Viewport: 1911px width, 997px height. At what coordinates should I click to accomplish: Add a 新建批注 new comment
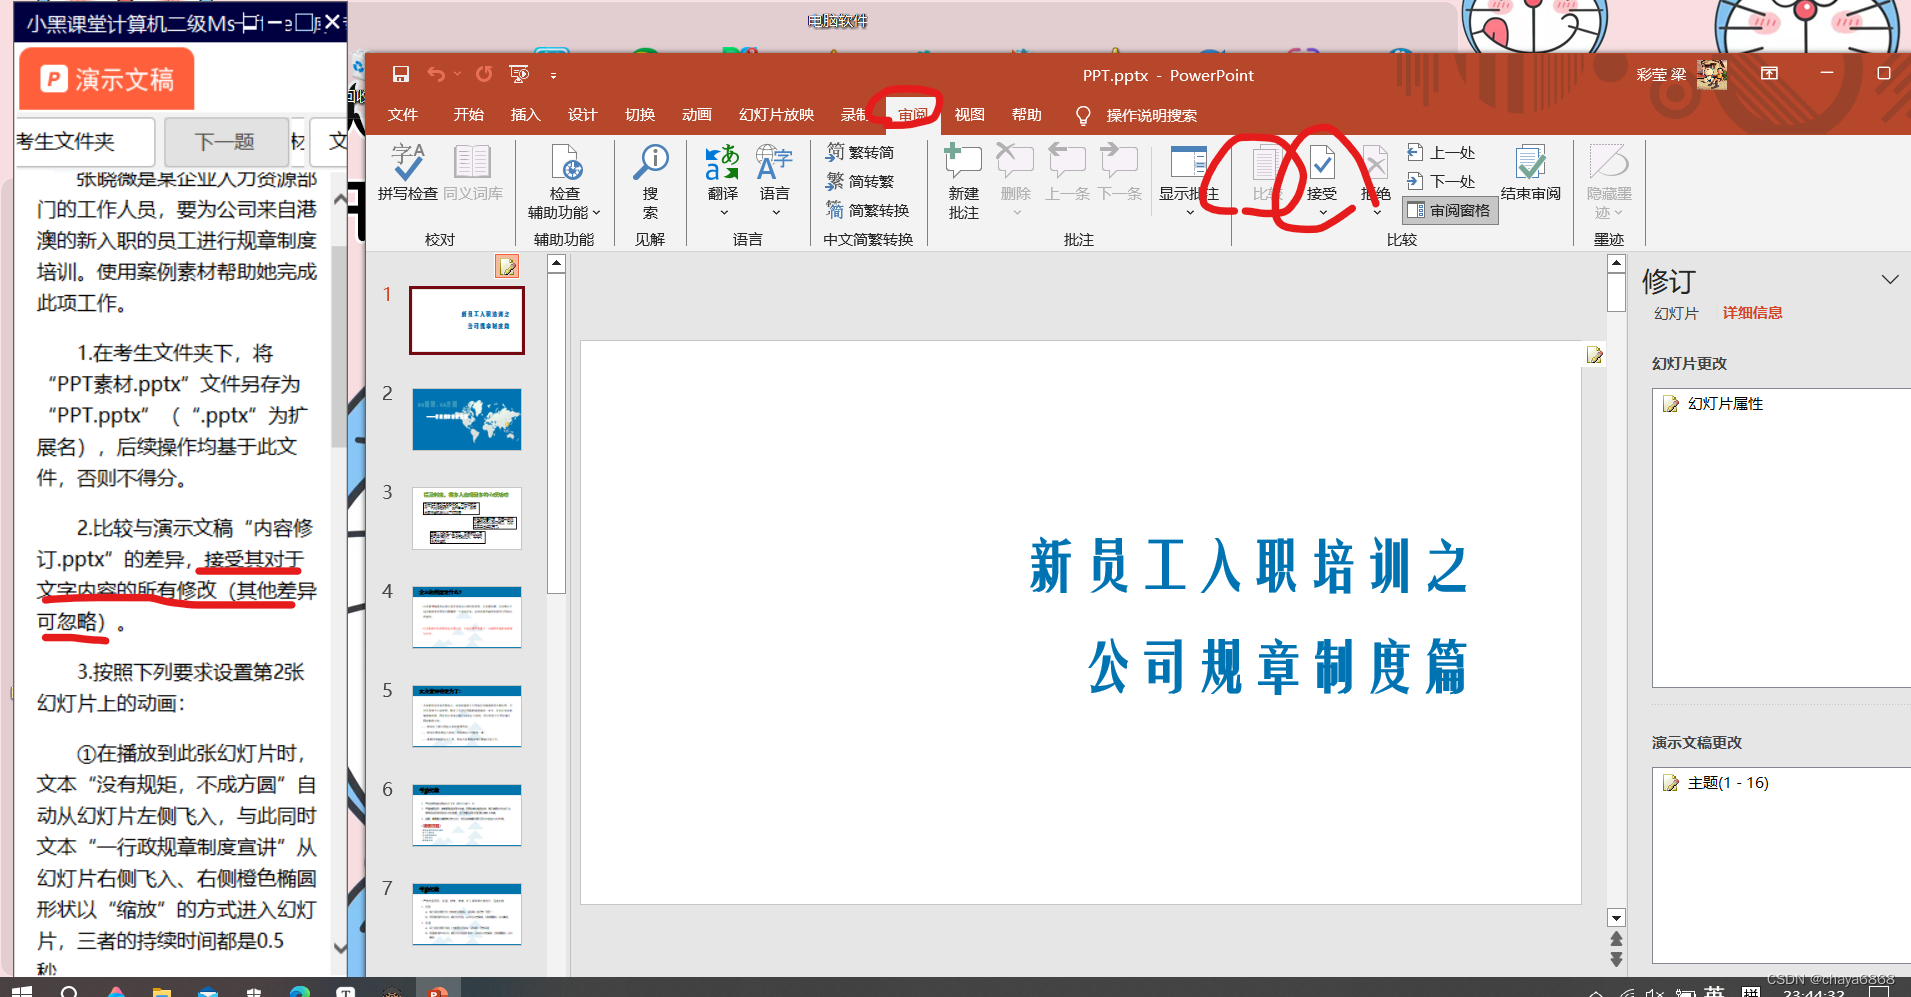[x=964, y=181]
